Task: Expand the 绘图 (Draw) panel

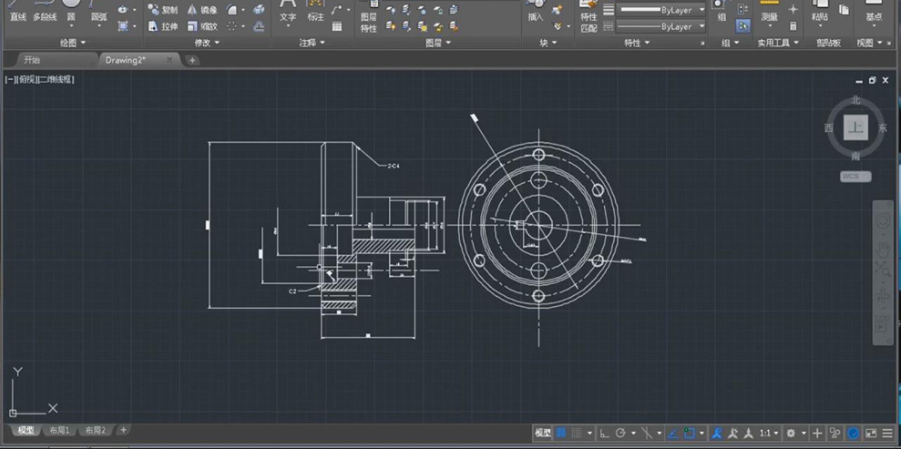Action: click(73, 43)
